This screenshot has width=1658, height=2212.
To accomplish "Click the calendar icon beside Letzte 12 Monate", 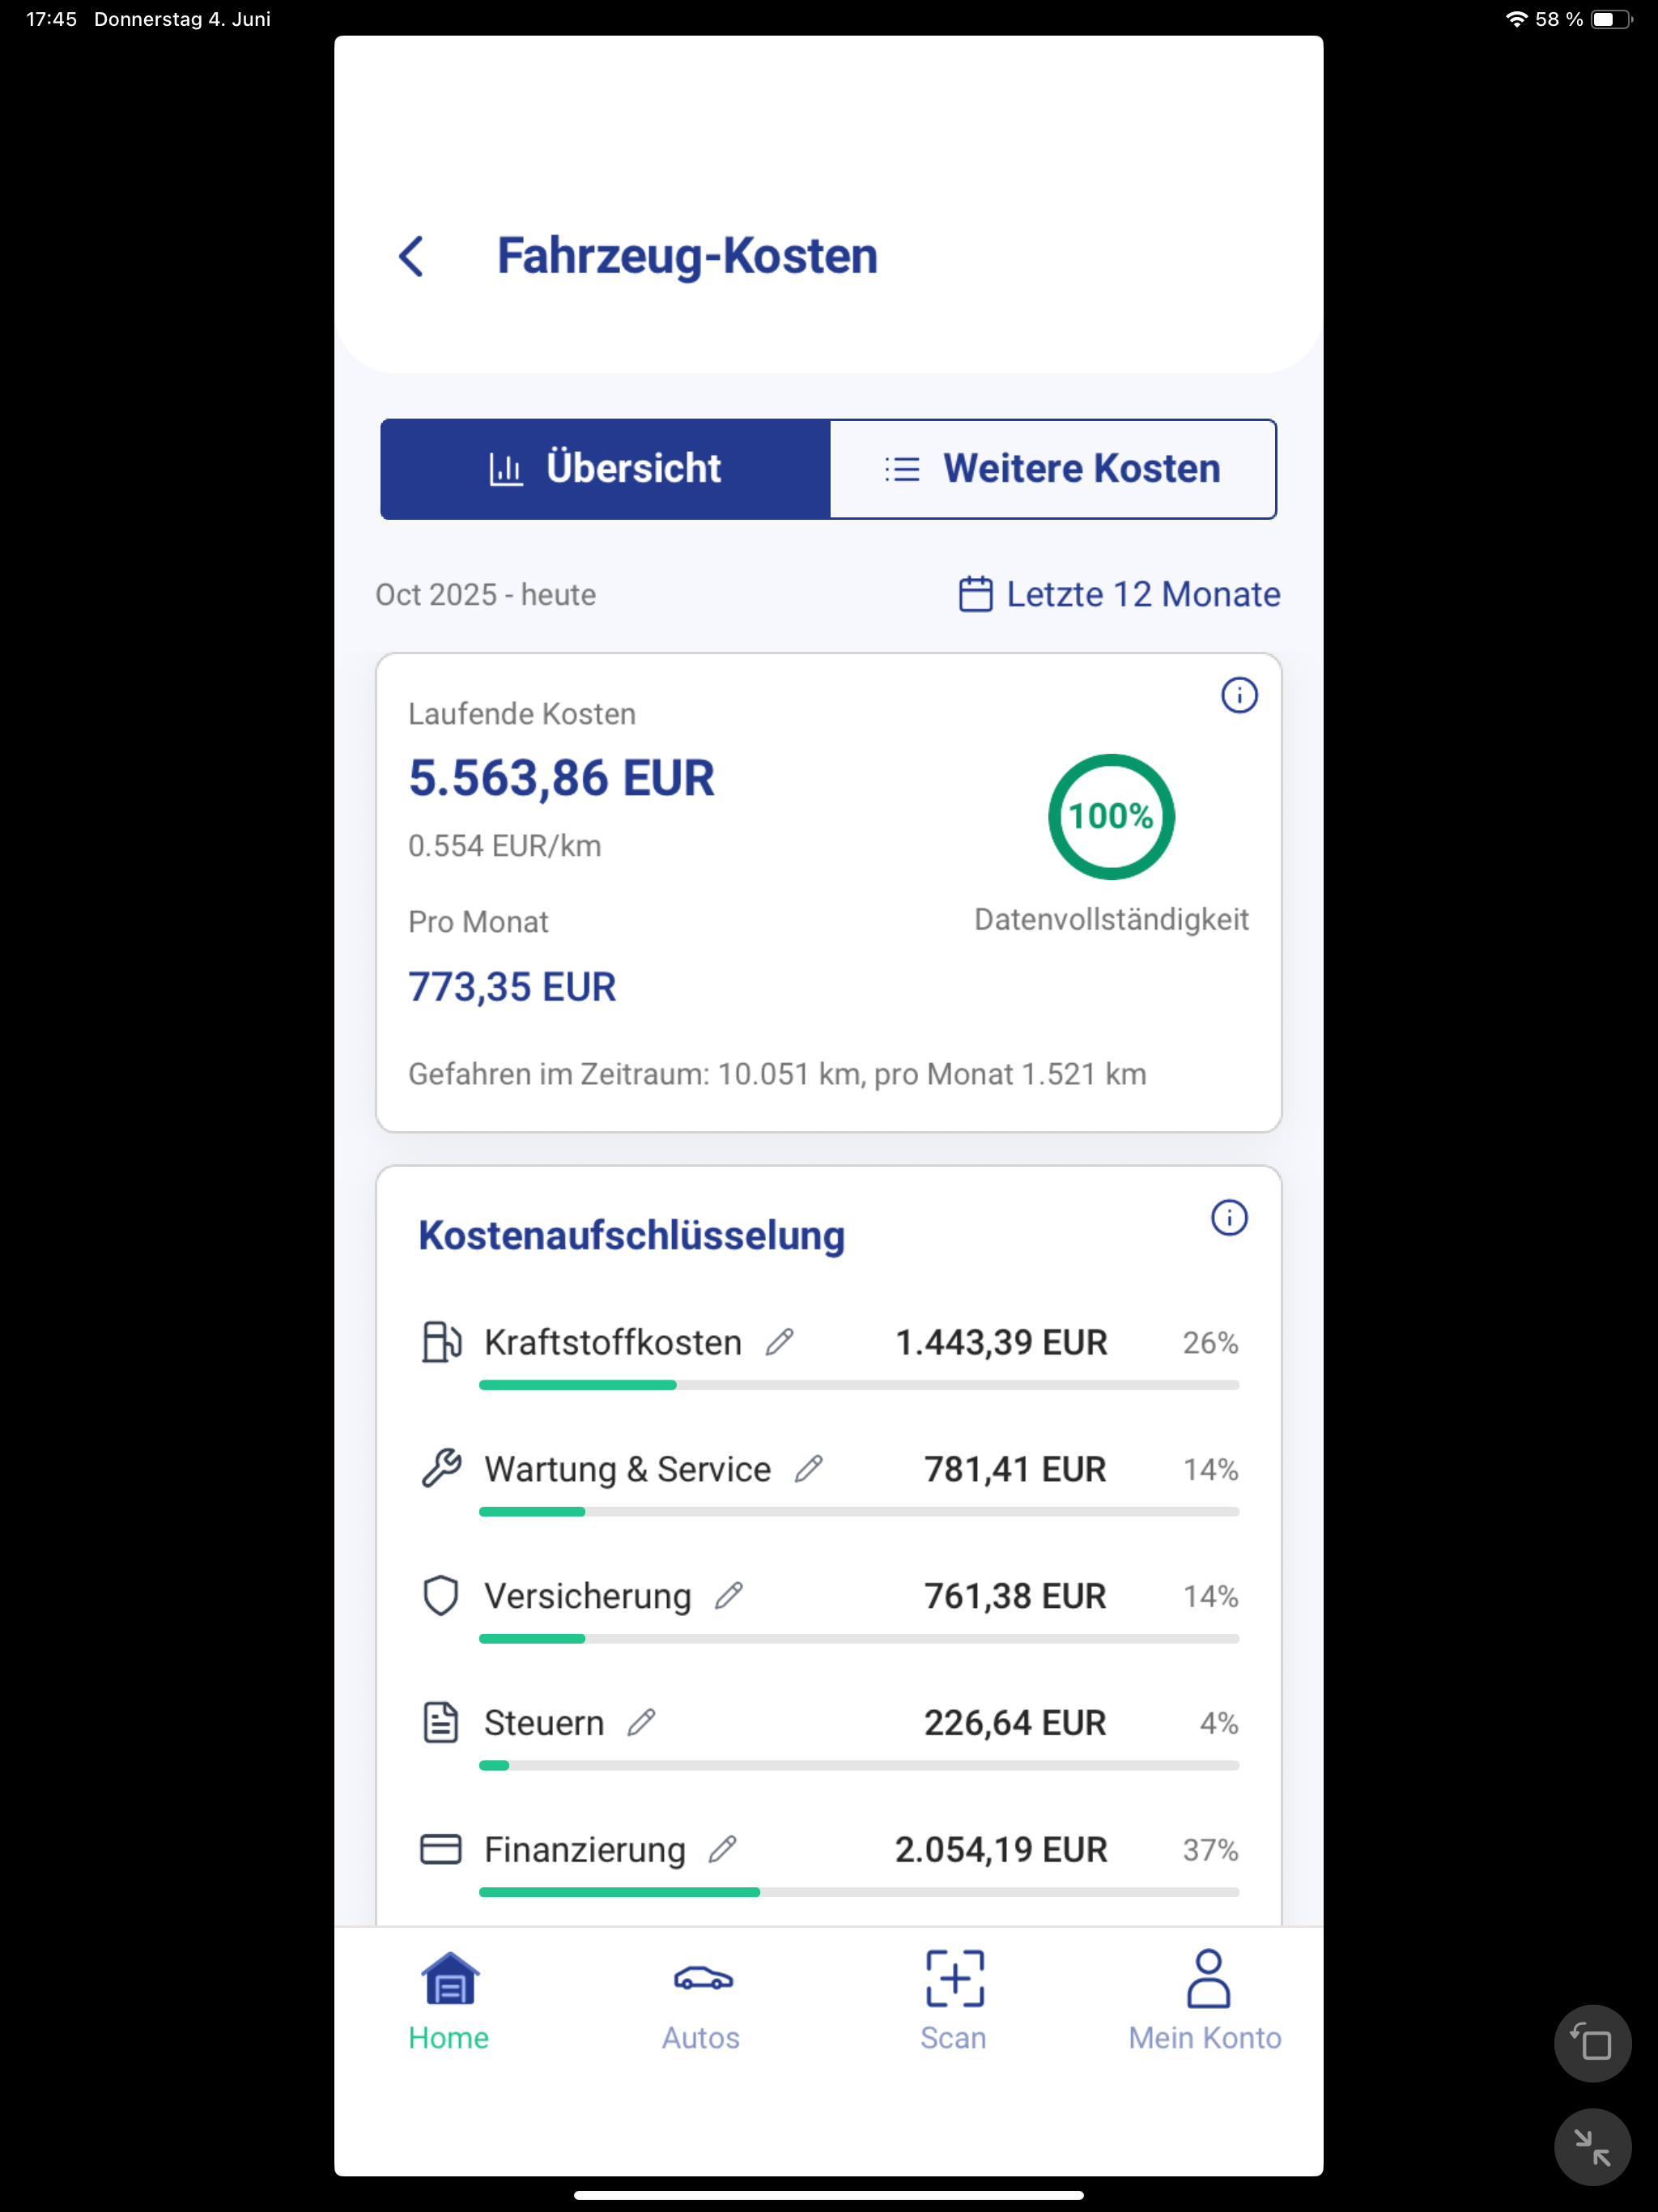I will pyautogui.click(x=975, y=594).
